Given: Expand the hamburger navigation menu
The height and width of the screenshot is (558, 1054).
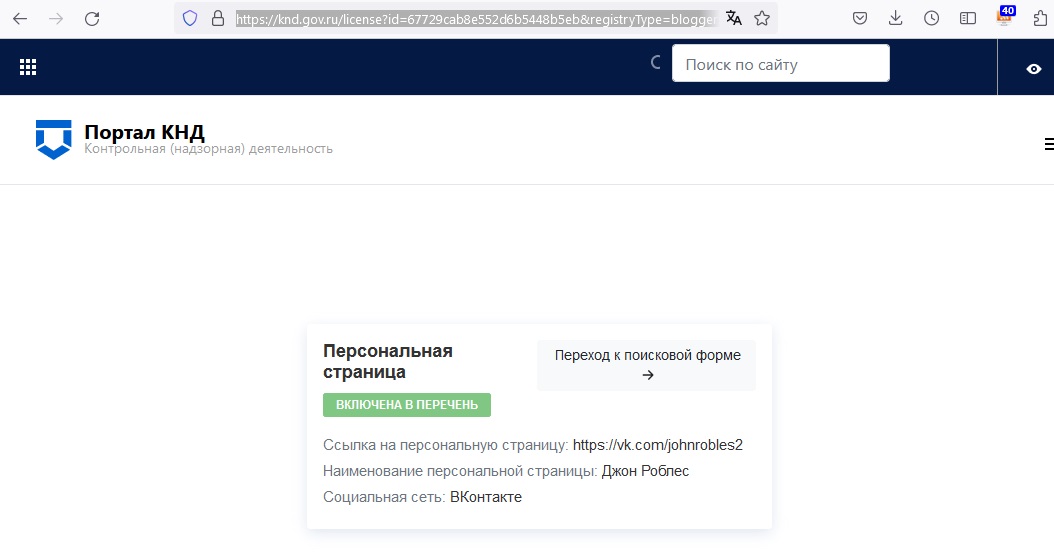Looking at the screenshot, I should point(1048,144).
